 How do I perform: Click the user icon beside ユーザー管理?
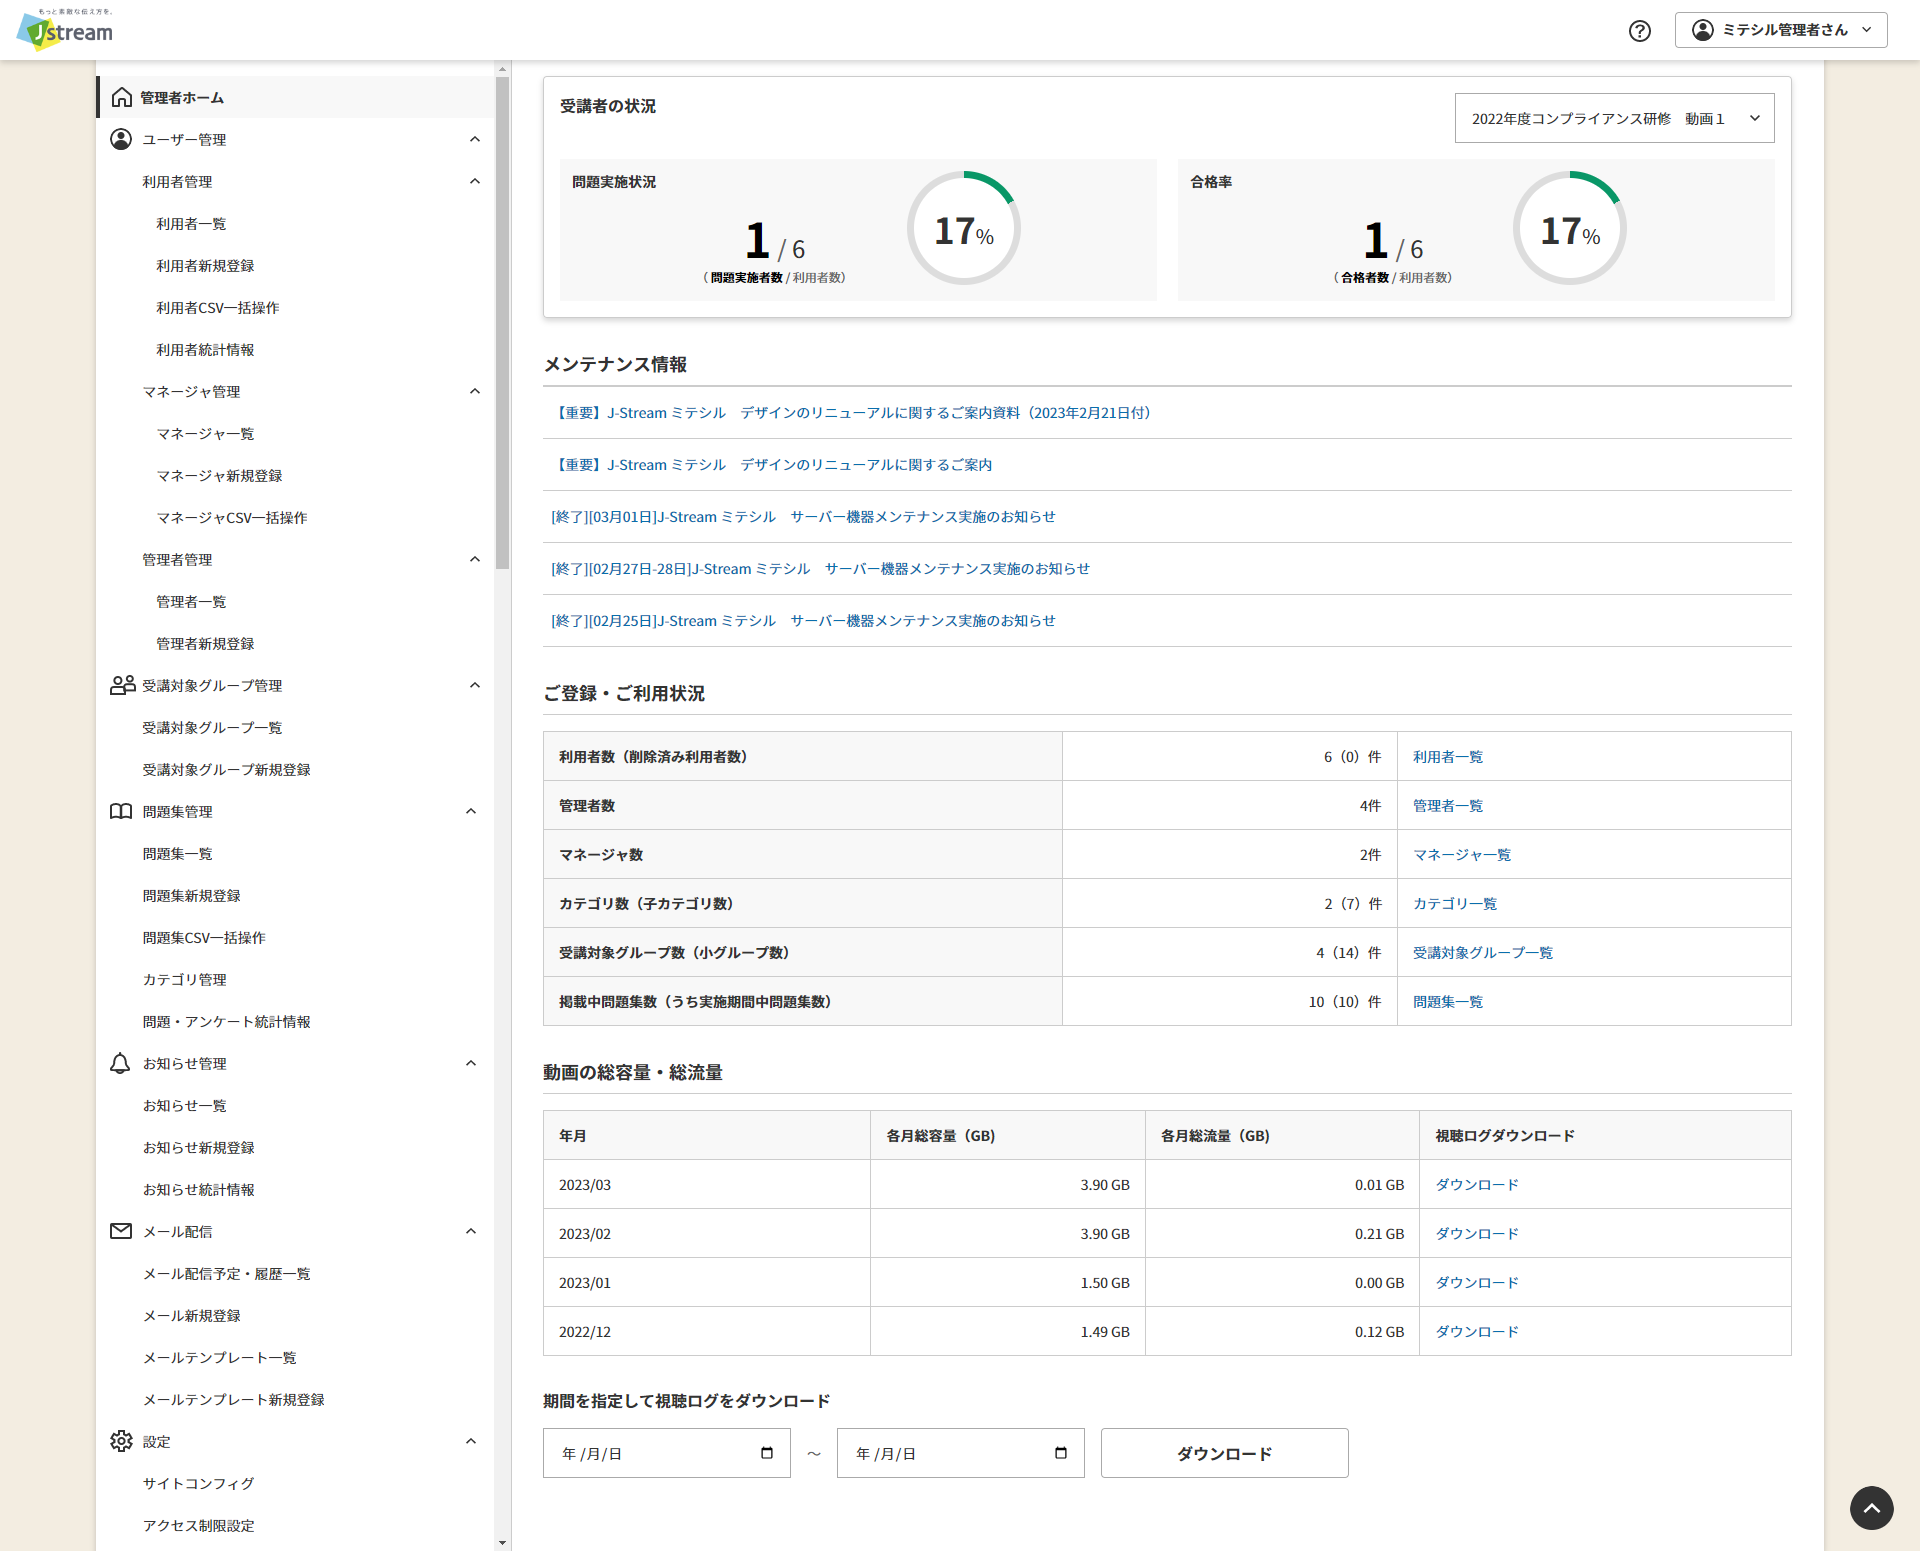tap(121, 139)
